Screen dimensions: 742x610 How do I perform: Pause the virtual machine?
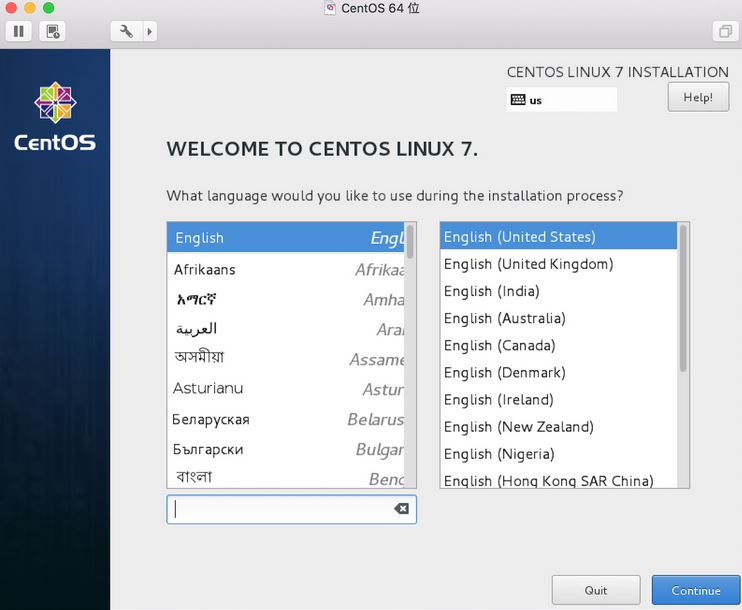18,31
